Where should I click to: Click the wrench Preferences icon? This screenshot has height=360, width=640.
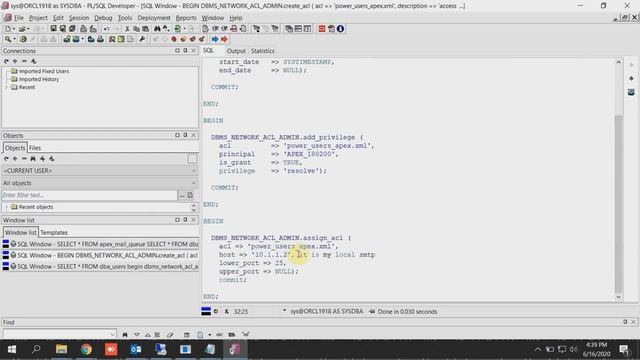pos(142,40)
